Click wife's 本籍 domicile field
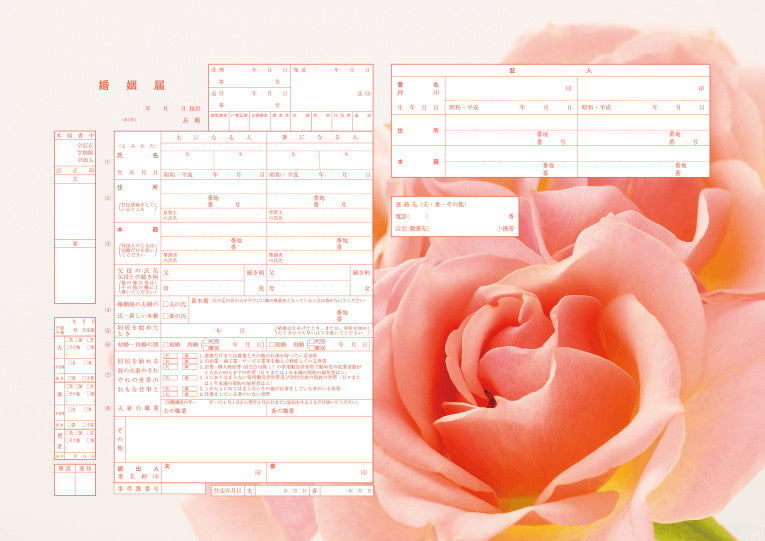Viewport: 765px width, 541px height. click(x=319, y=241)
